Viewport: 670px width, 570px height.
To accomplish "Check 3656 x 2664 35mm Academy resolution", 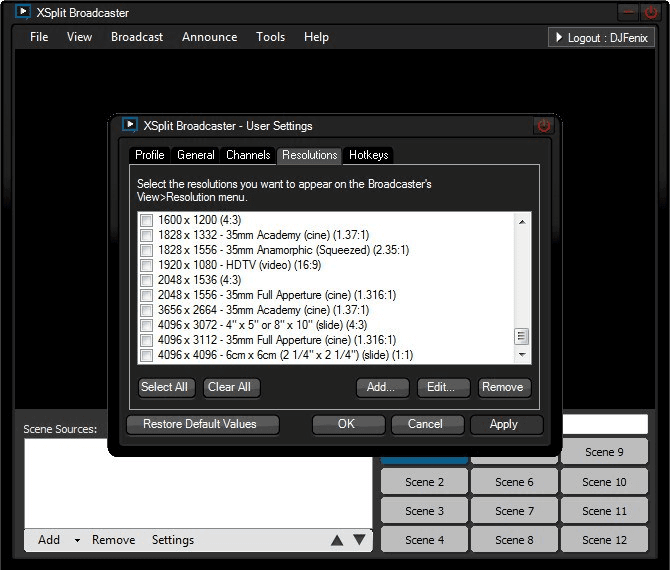I will (x=146, y=310).
